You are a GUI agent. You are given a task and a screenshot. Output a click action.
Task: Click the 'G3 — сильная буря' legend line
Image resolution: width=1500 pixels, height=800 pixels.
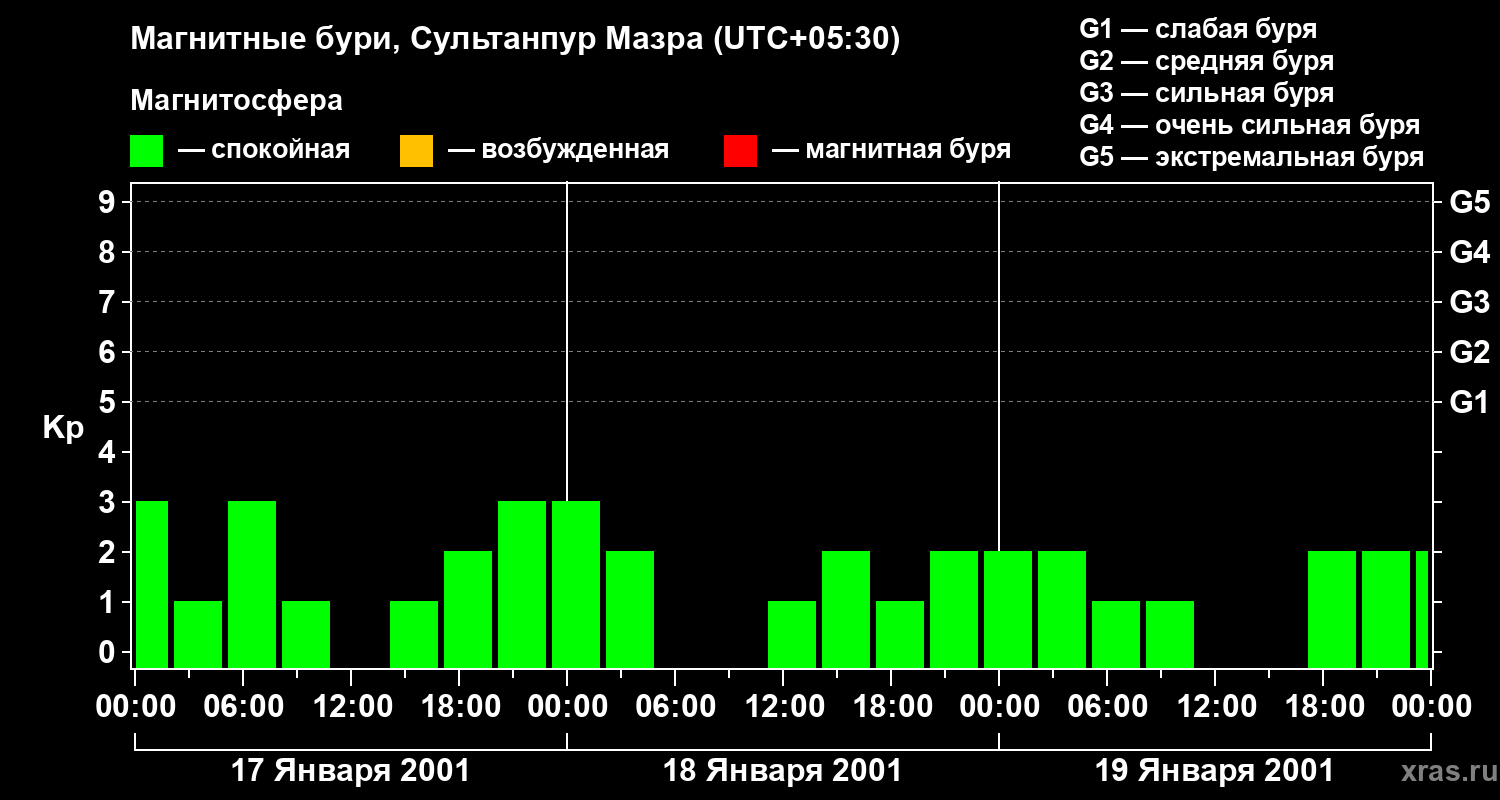(x=1207, y=93)
